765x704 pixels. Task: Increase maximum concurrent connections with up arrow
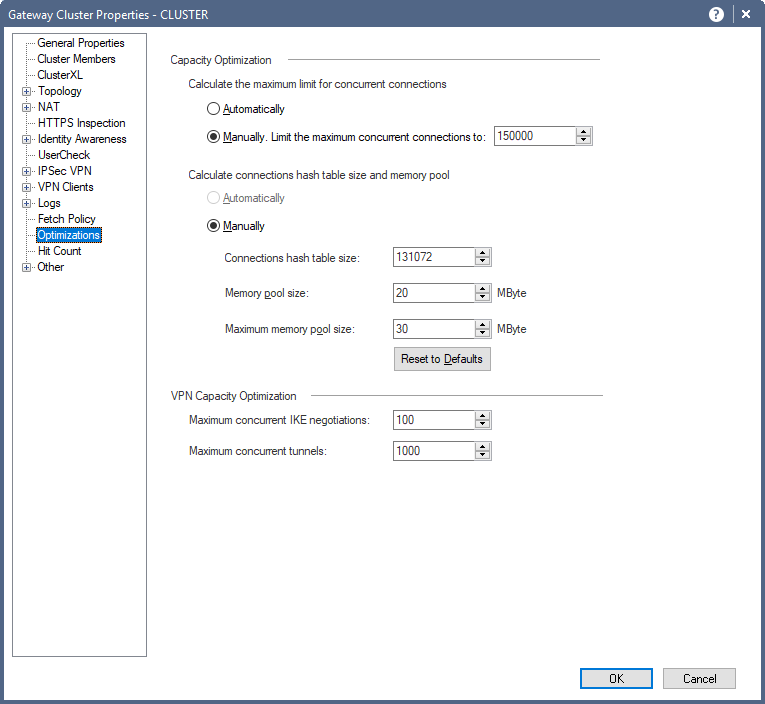(584, 132)
